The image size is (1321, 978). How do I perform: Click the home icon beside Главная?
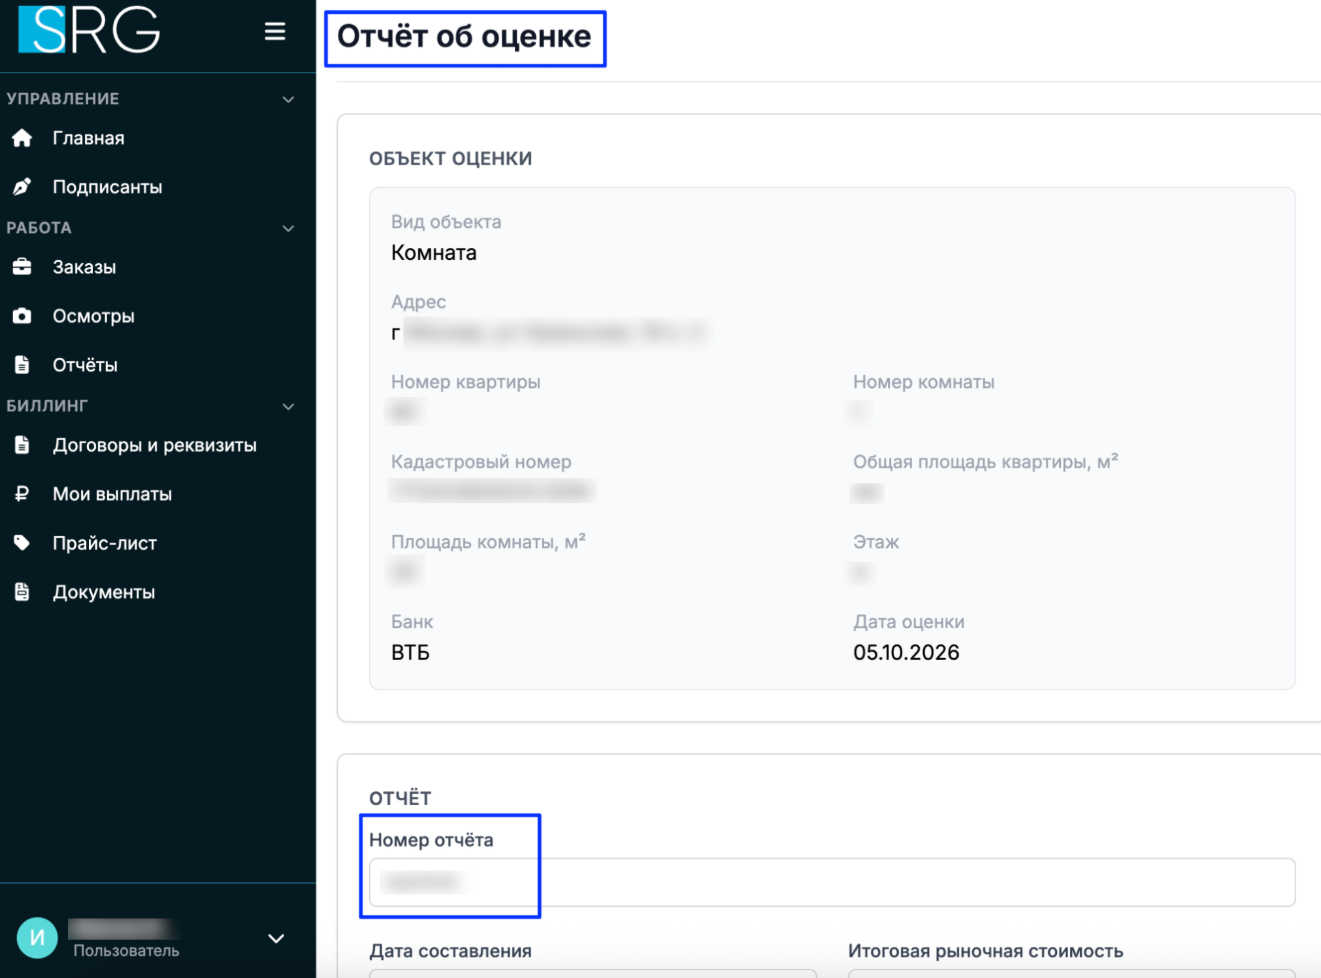[x=22, y=138]
